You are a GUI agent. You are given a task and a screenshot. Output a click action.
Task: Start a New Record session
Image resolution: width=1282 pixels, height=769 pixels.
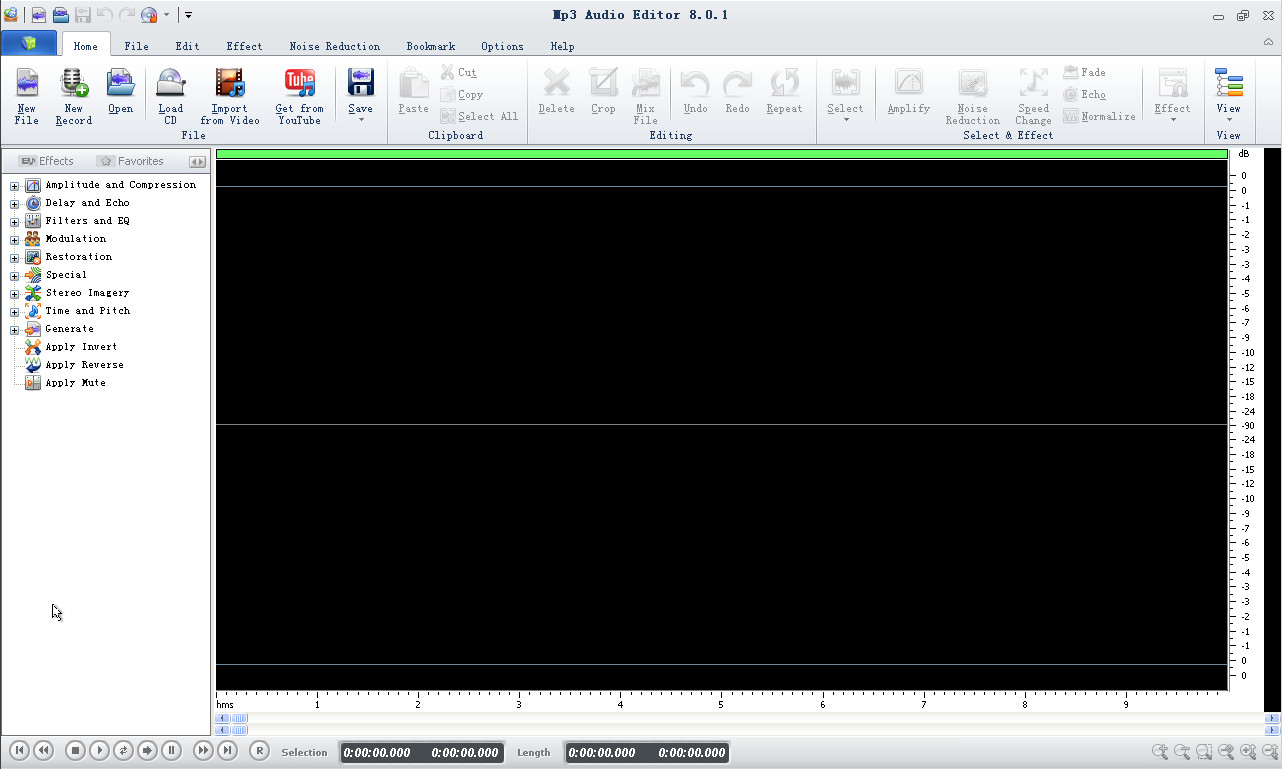tap(74, 97)
